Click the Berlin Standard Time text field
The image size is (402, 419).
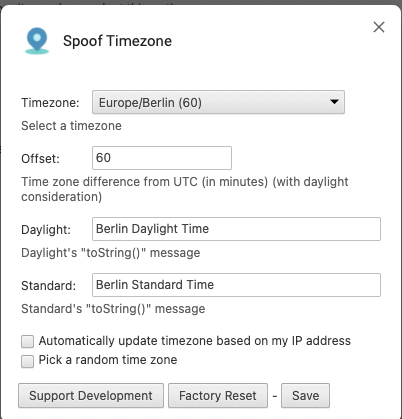click(236, 285)
